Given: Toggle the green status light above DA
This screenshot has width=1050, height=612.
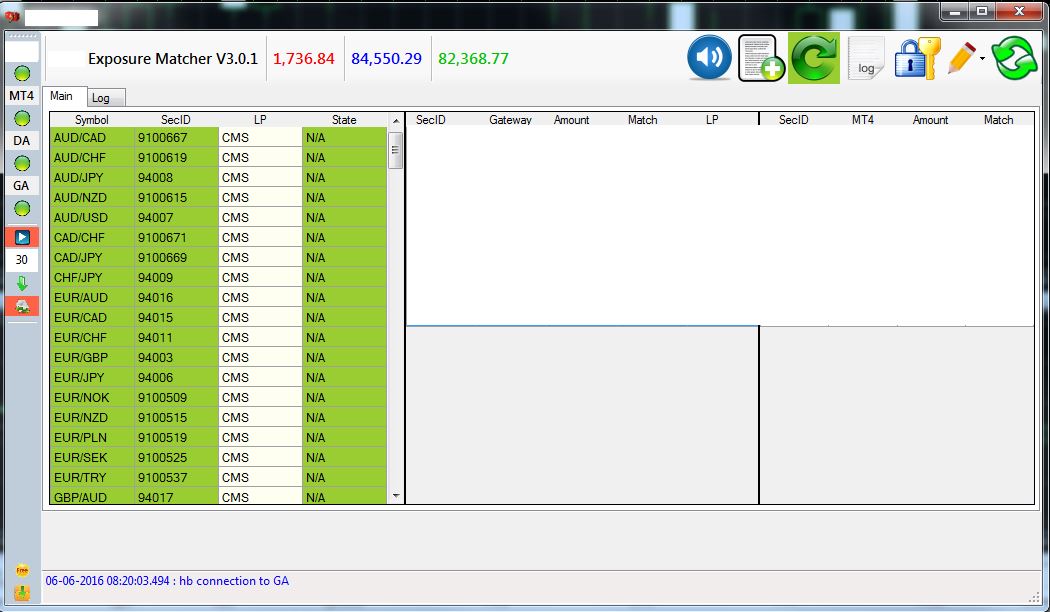Looking at the screenshot, I should pyautogui.click(x=22, y=119).
